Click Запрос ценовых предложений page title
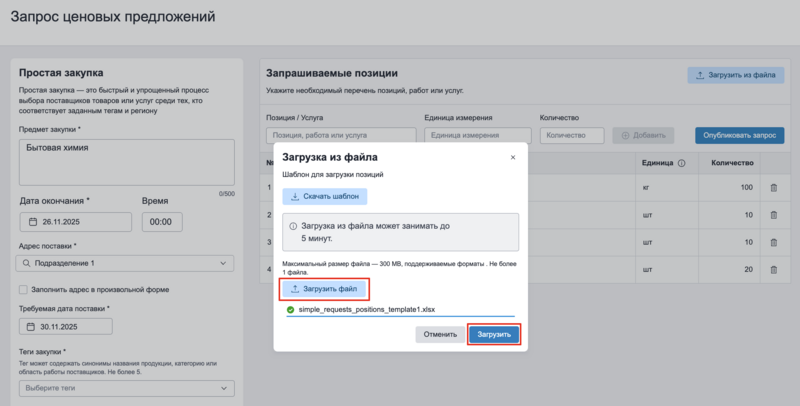This screenshot has width=800, height=406. pos(113,17)
